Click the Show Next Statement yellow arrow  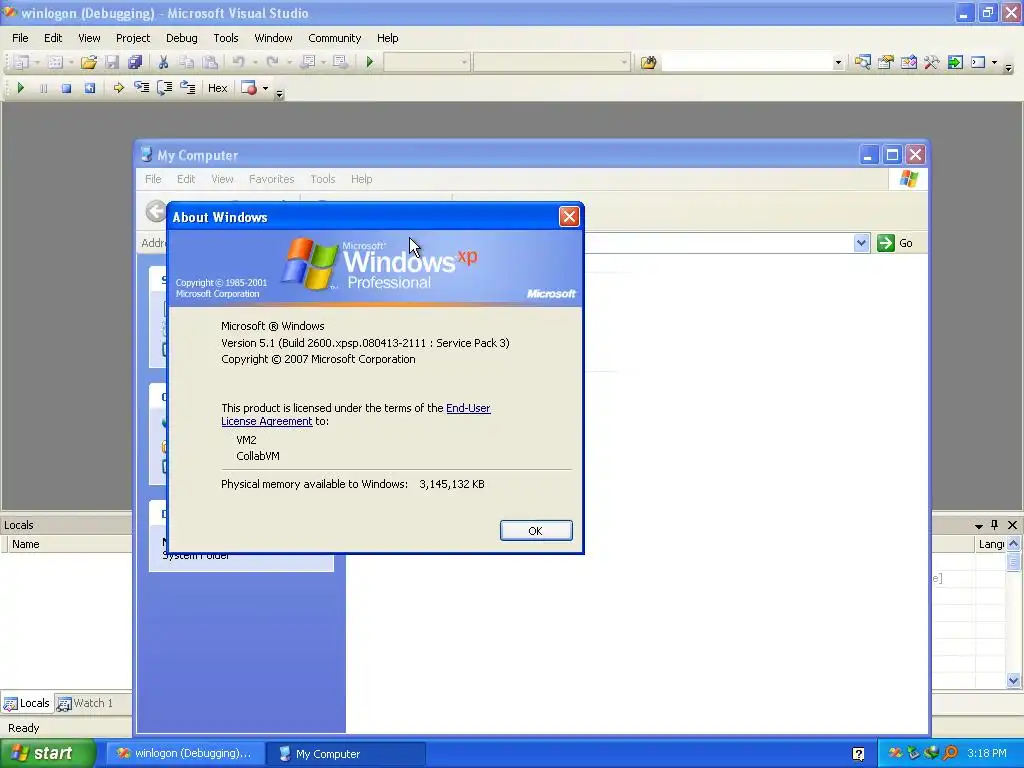[118, 88]
